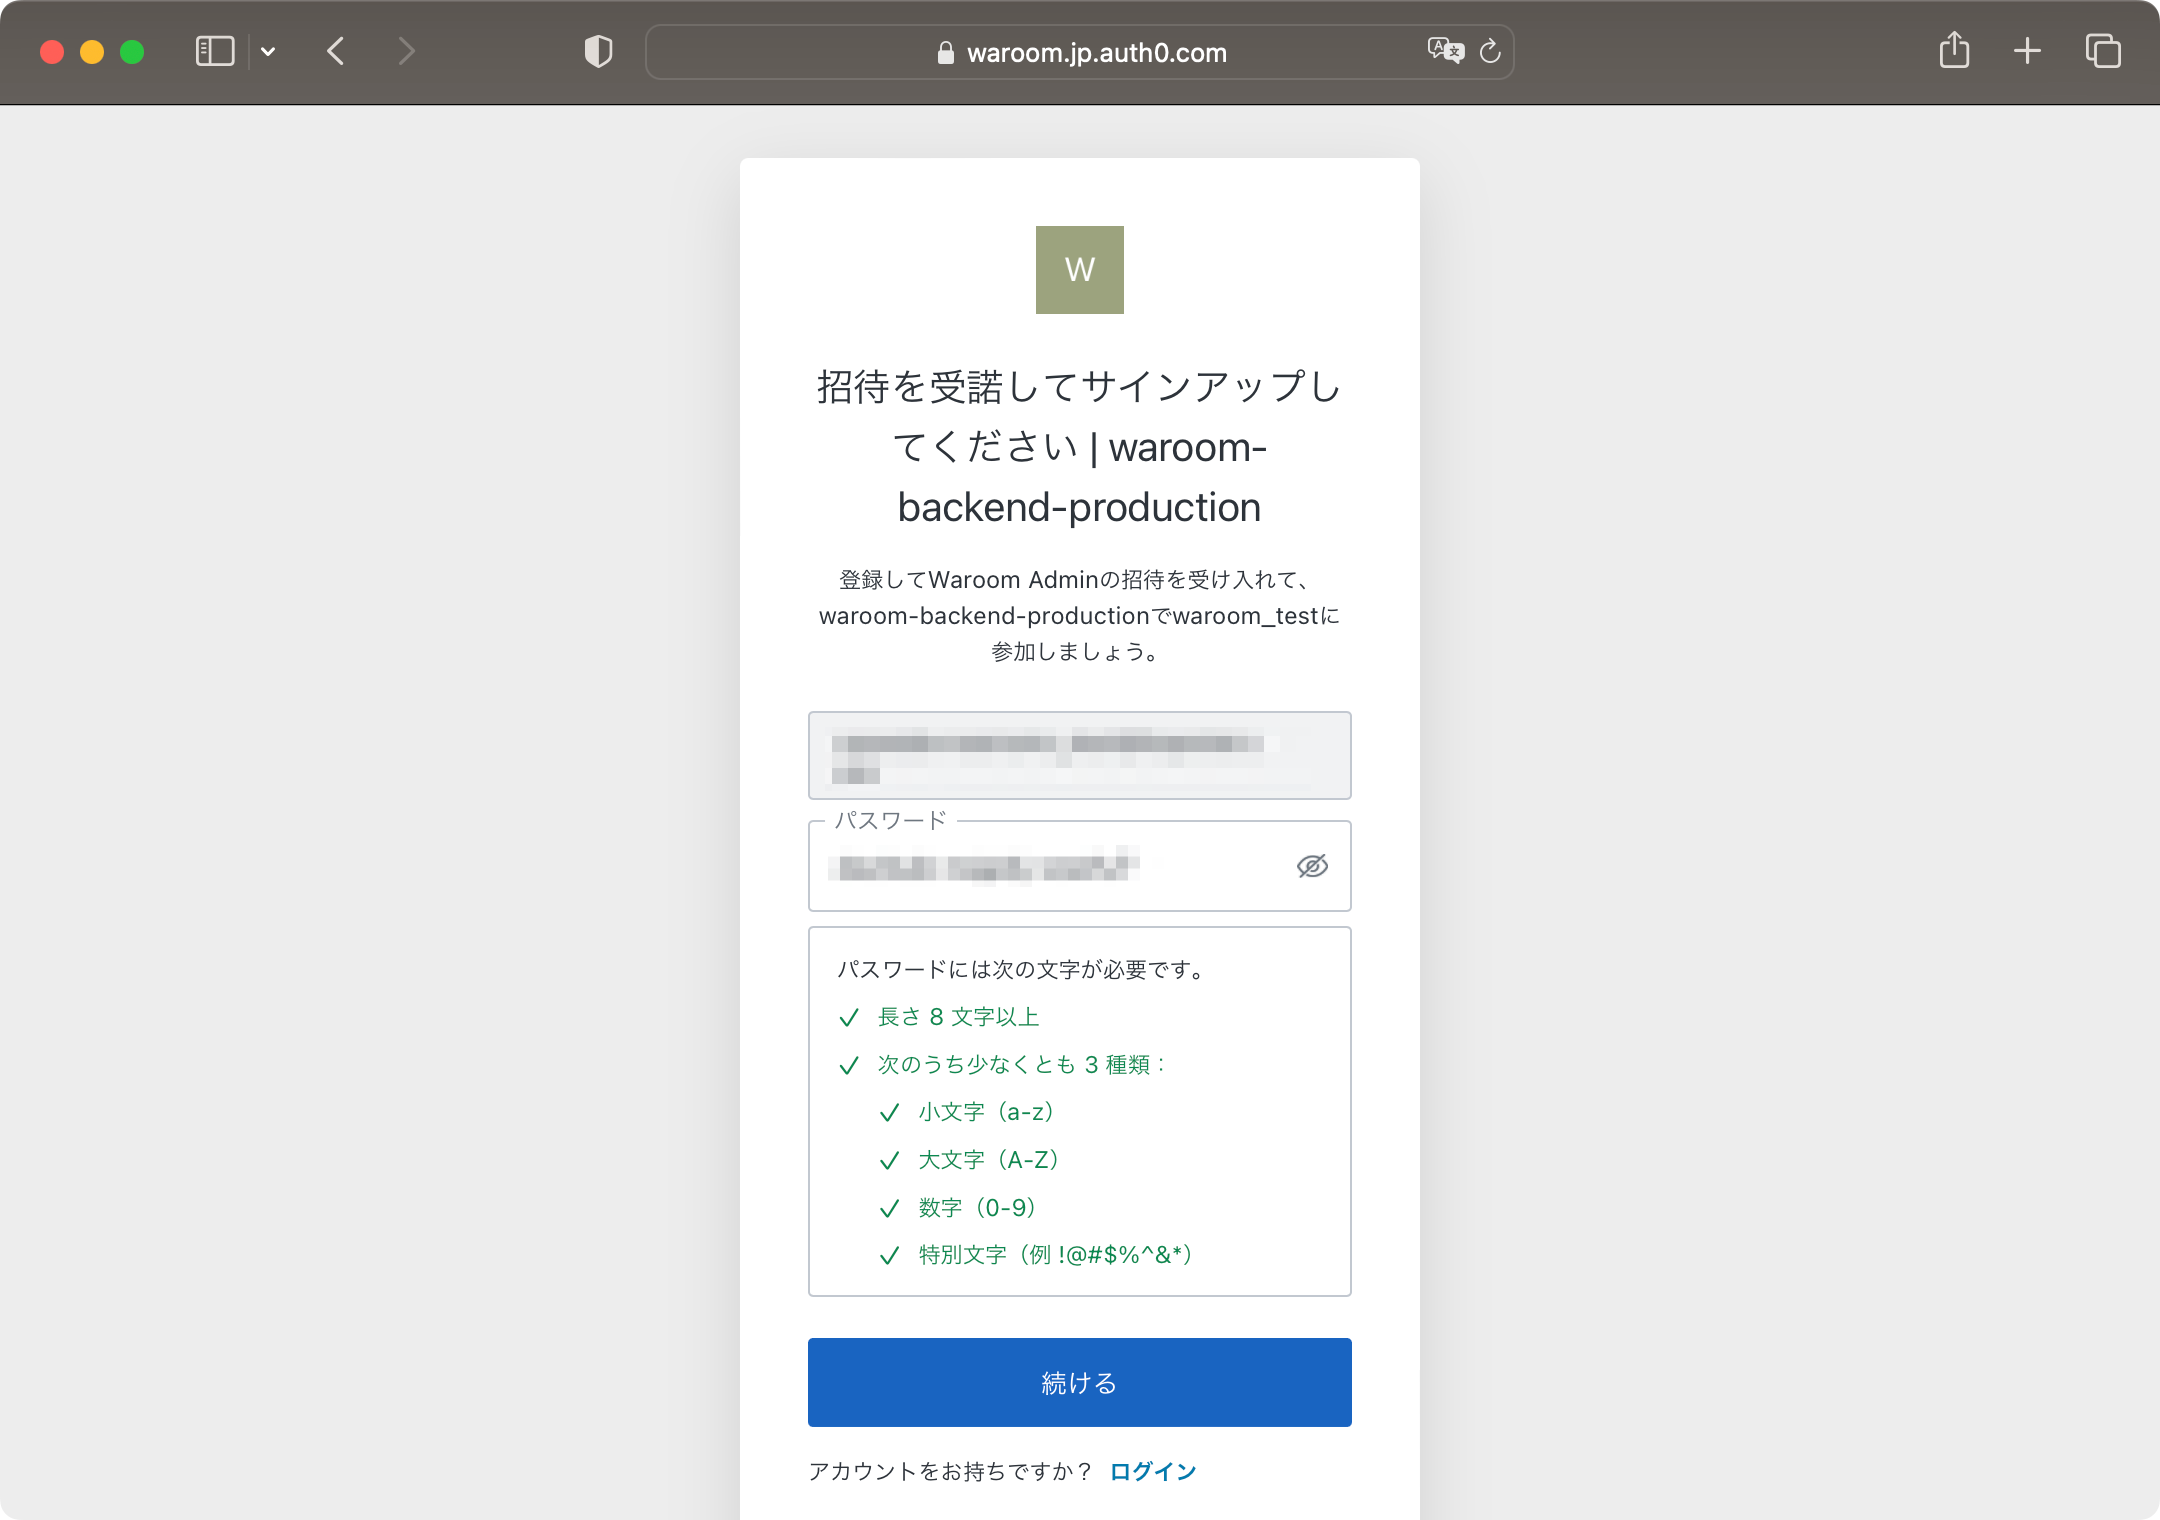Toggle Safari sidebar panel icon
Screen dimensions: 2160x1520
214,51
